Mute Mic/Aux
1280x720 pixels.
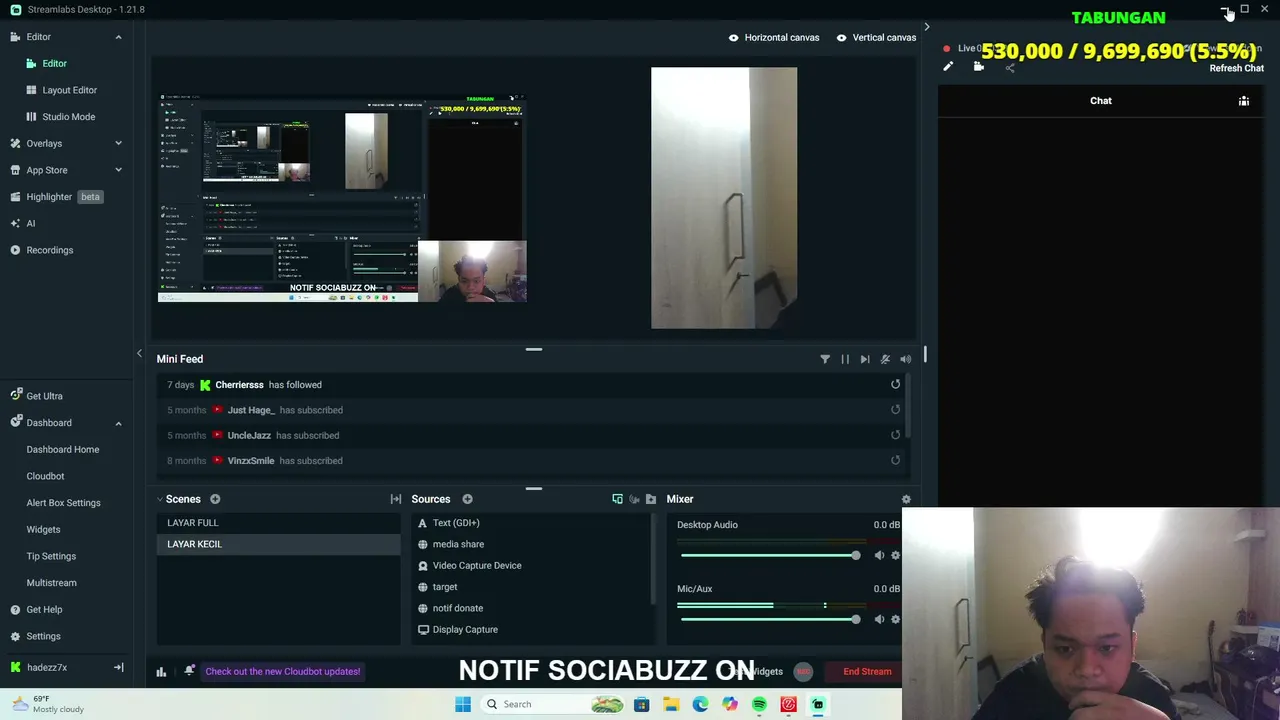879,619
